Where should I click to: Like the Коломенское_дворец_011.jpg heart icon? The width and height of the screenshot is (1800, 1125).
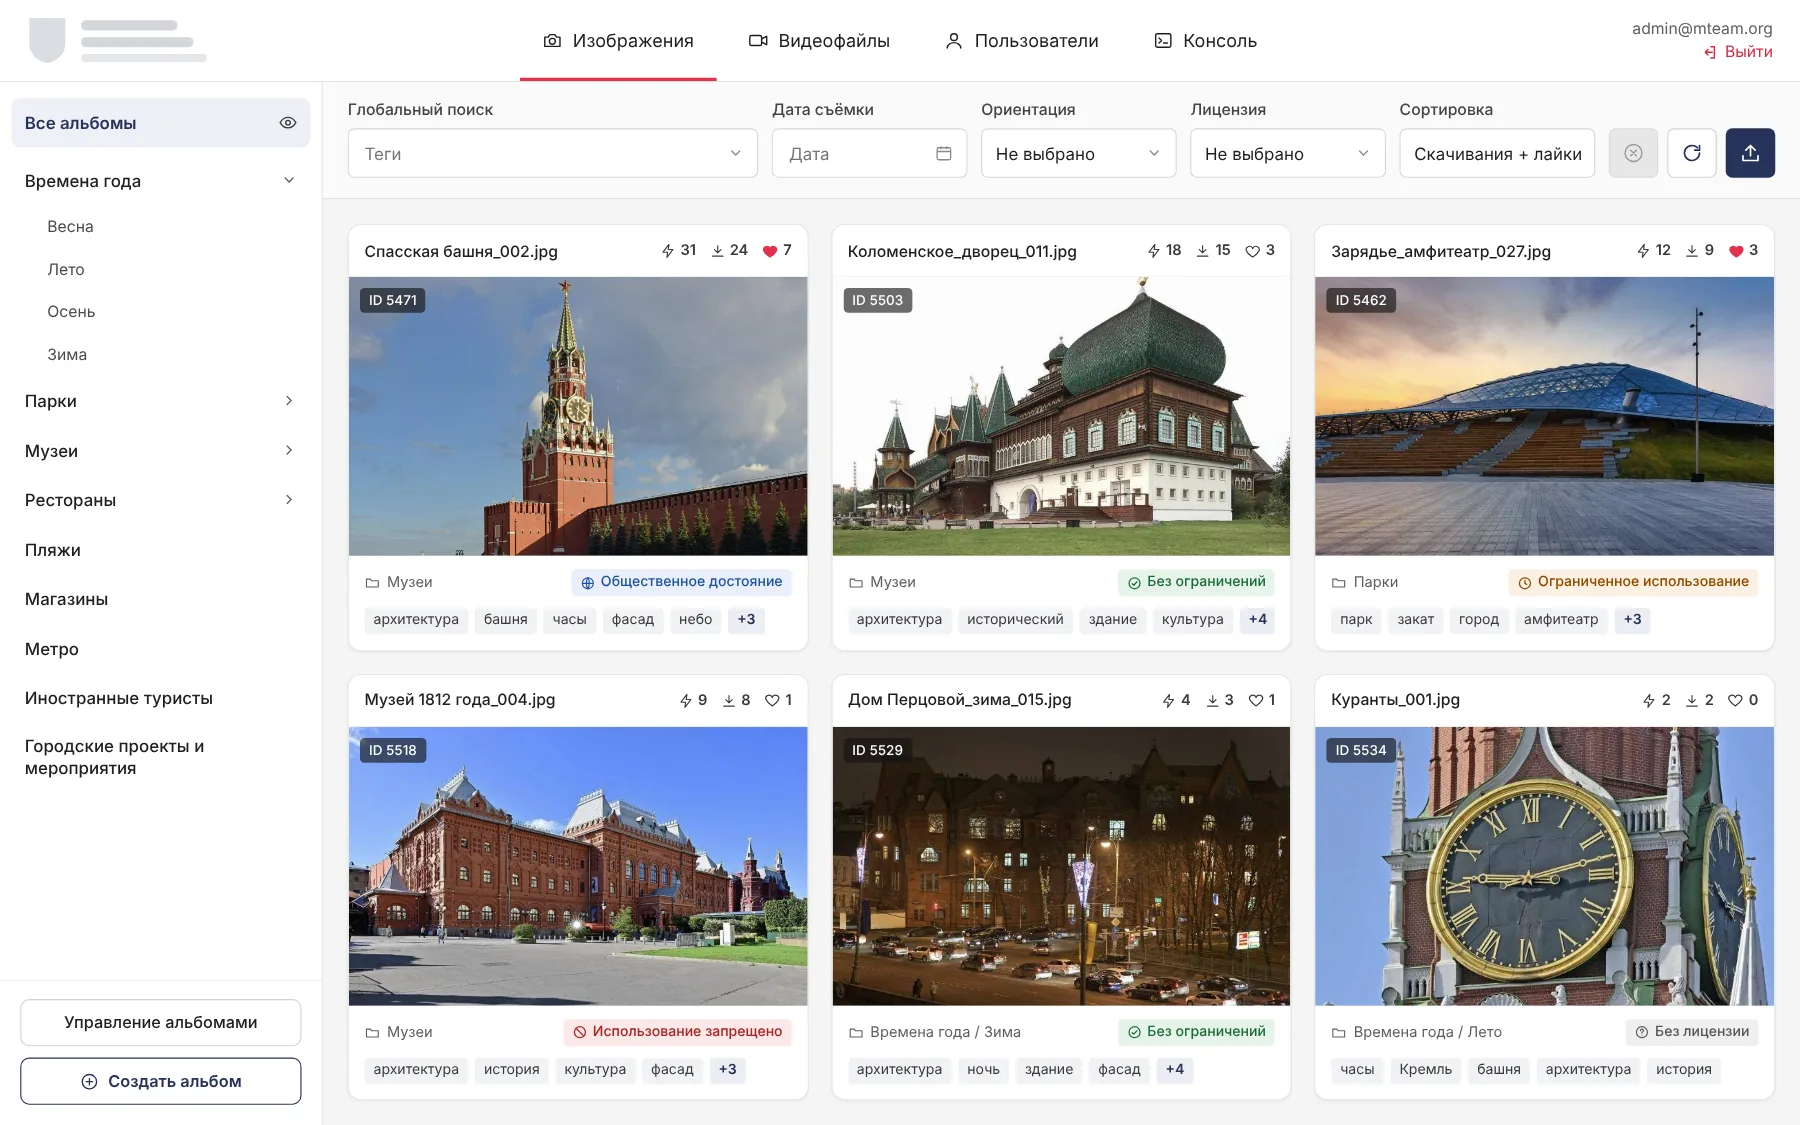tap(1253, 251)
